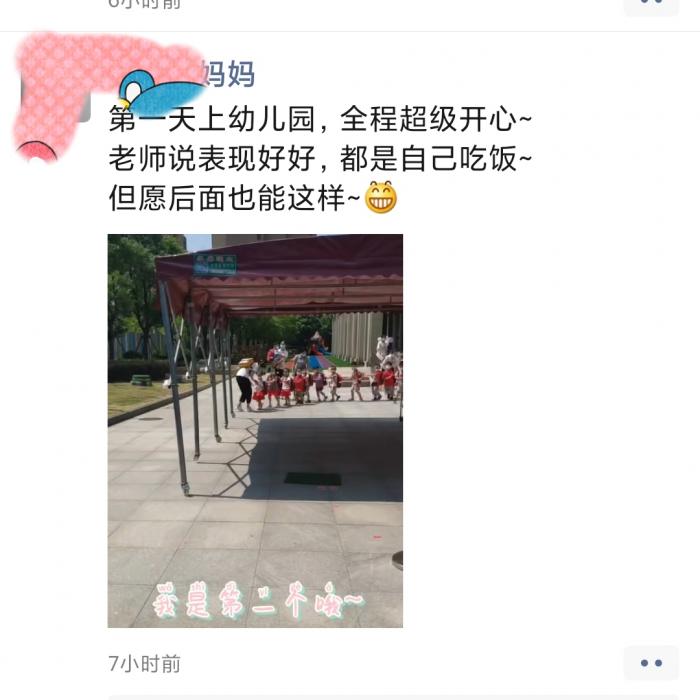700x700 pixels.
Task: Tap the gray comment area at the bottom
Action: 394,697
